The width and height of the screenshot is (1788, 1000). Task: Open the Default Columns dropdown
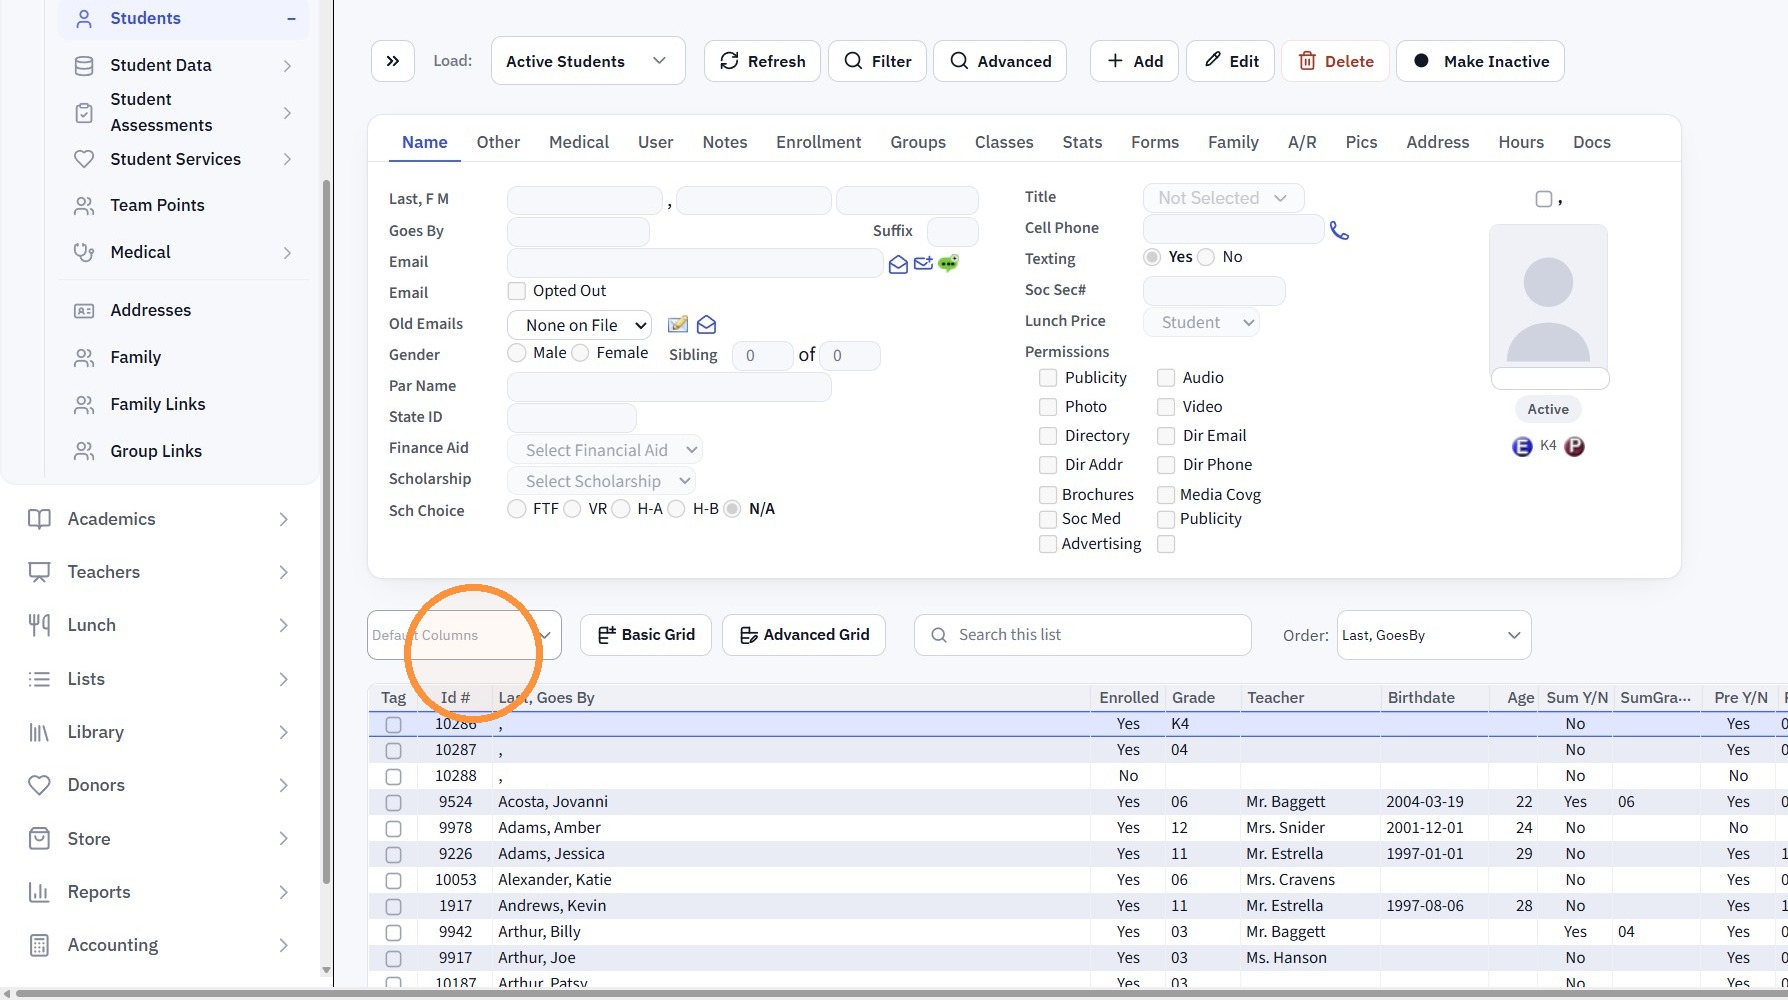click(x=464, y=635)
